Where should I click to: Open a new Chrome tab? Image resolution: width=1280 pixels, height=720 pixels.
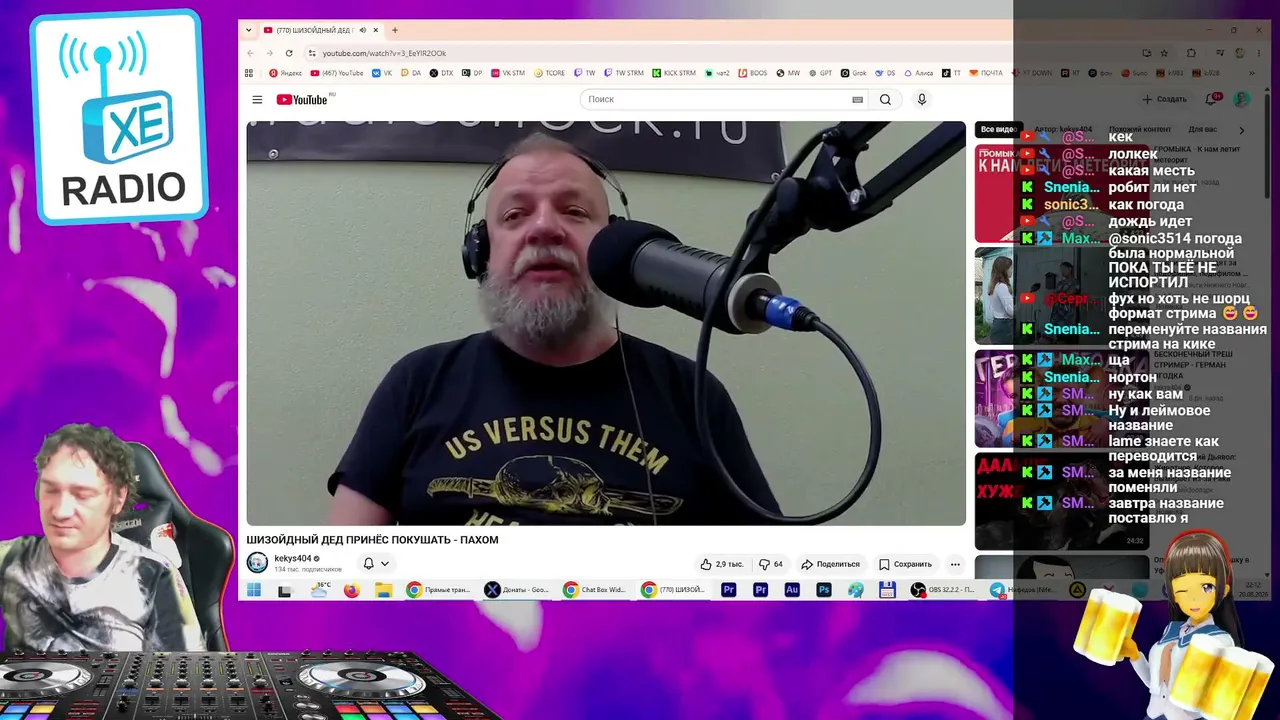[395, 30]
